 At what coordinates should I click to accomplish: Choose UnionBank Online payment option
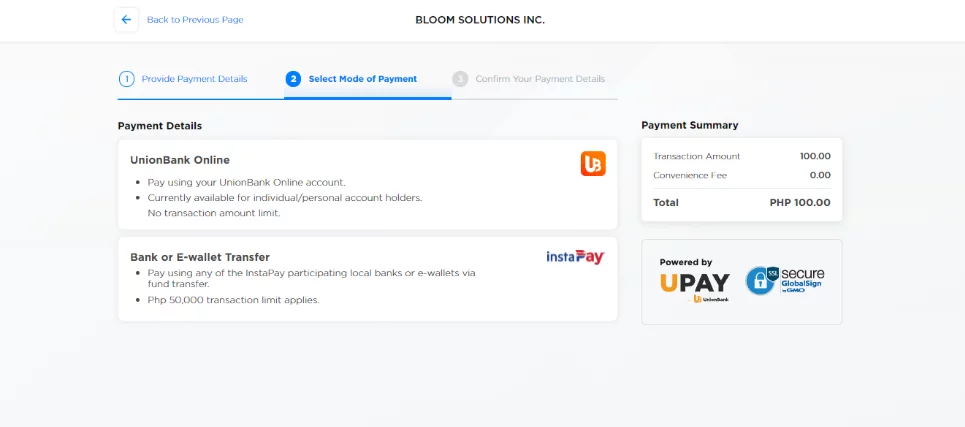(367, 185)
